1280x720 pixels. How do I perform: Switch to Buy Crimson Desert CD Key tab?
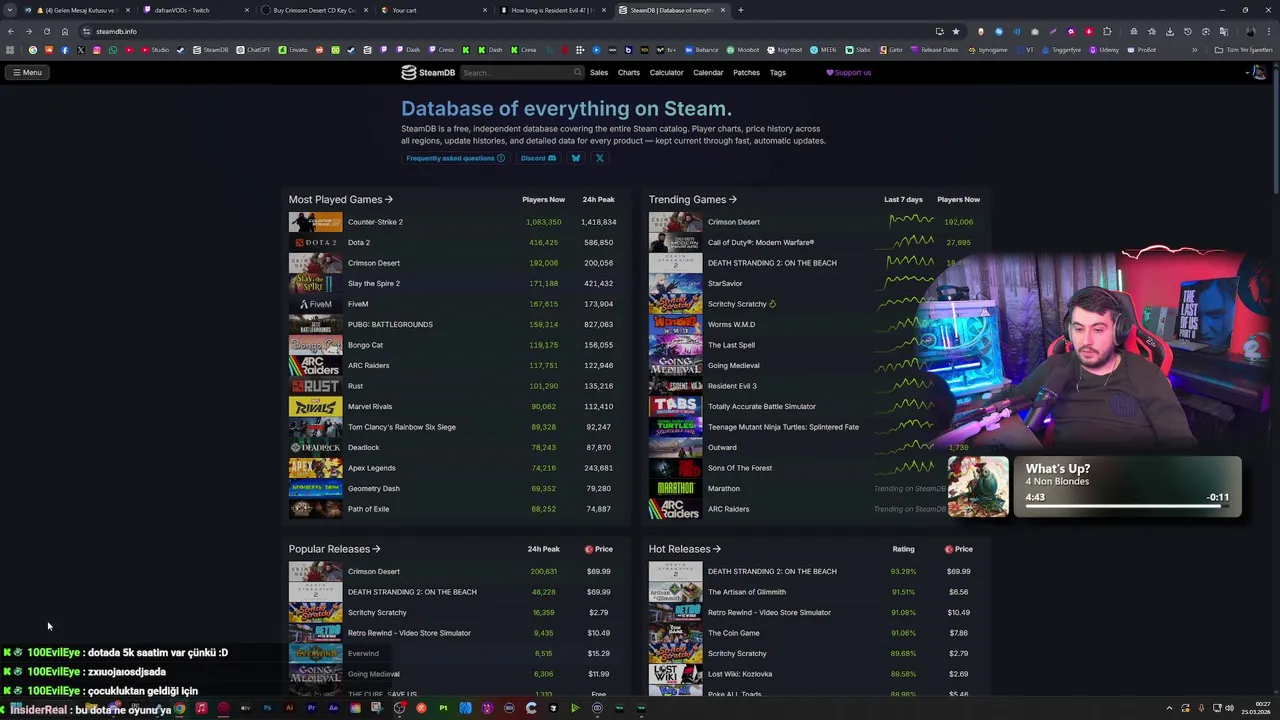coord(315,10)
